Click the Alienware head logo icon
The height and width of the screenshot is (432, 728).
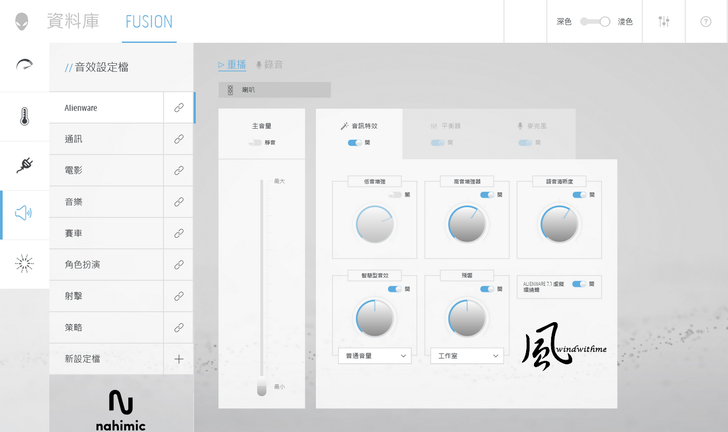[x=21, y=21]
